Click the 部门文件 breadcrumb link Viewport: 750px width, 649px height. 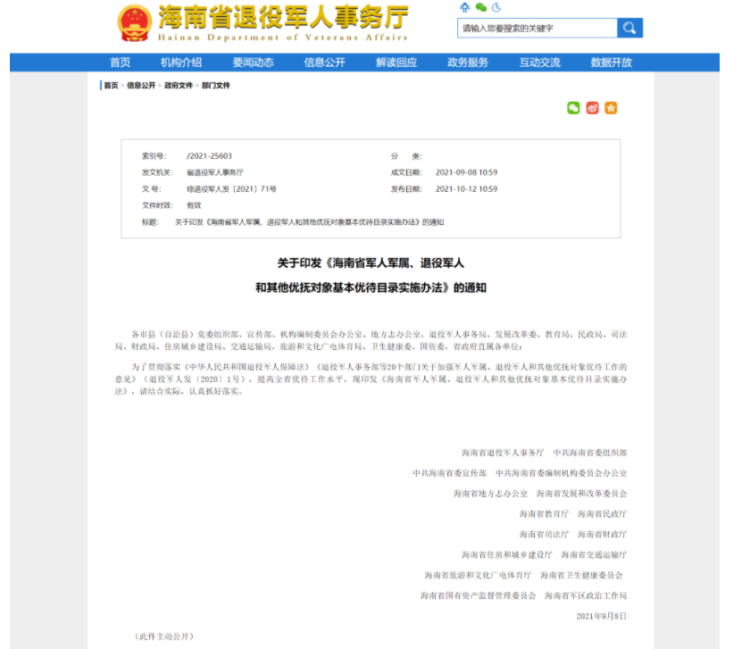pyautogui.click(x=216, y=86)
